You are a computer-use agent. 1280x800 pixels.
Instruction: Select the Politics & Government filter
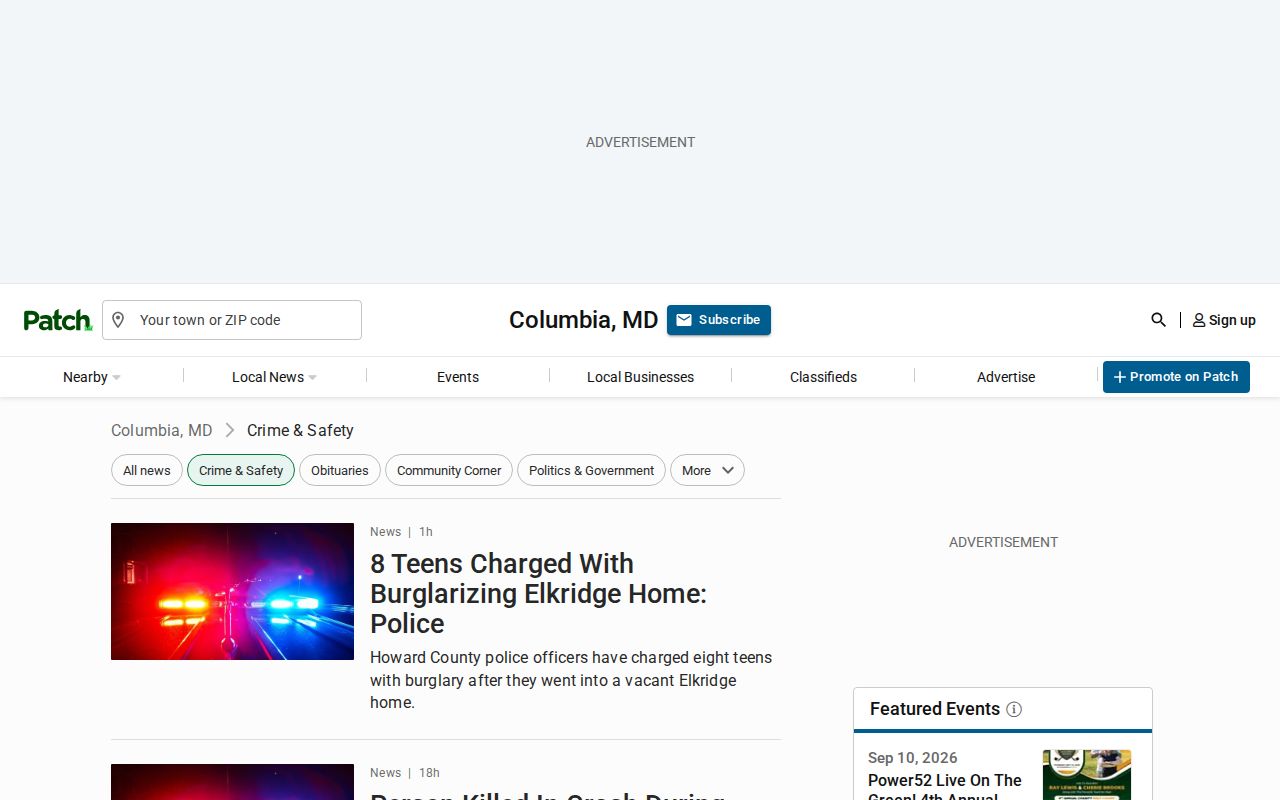(591, 470)
